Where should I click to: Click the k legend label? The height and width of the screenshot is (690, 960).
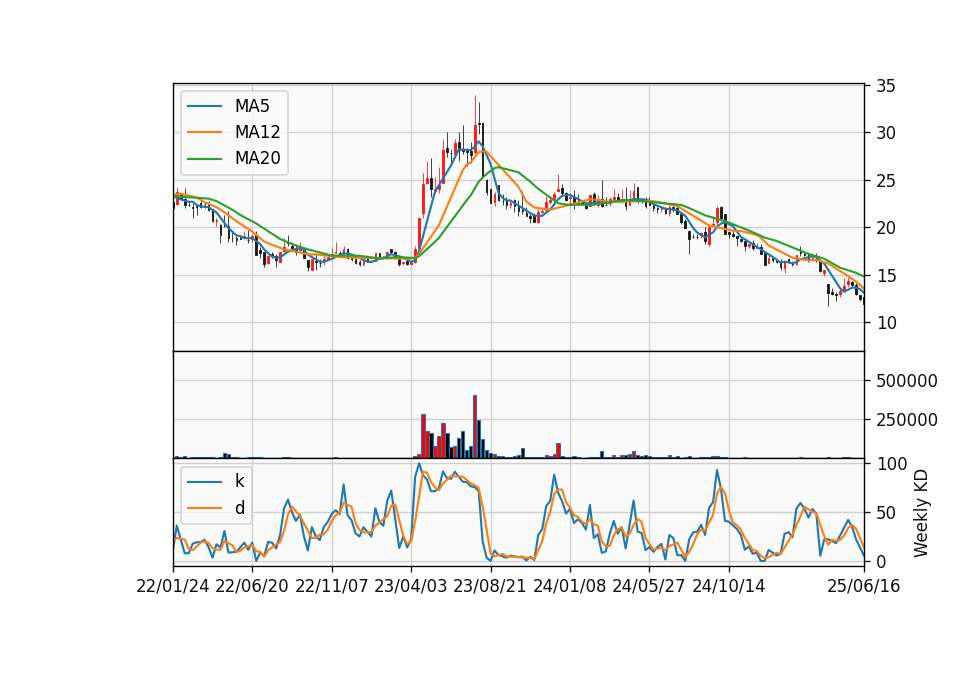(239, 481)
